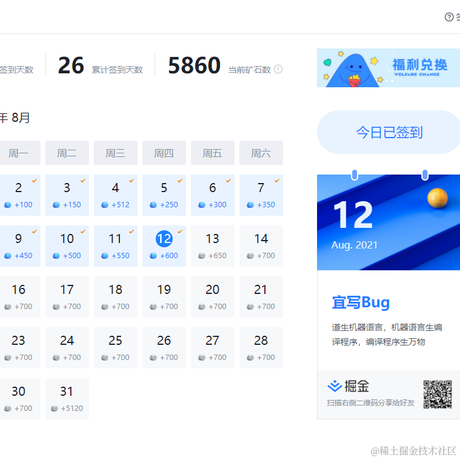460x460 pixels.
Task: Open the 福利兑换 welfare exchange banner
Action: click(x=388, y=68)
